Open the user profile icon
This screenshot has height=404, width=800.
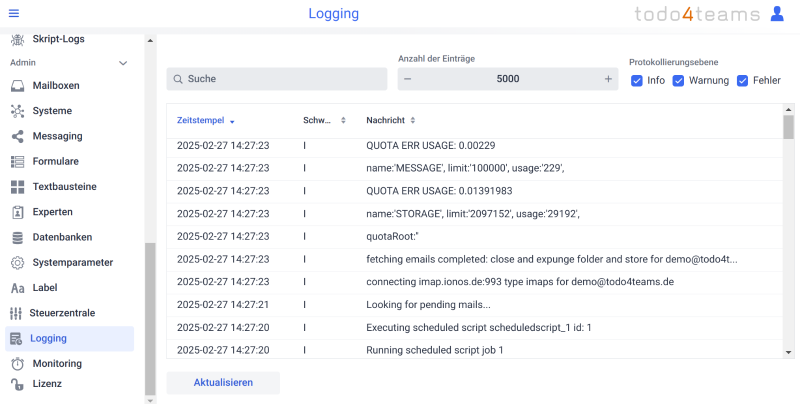click(777, 13)
